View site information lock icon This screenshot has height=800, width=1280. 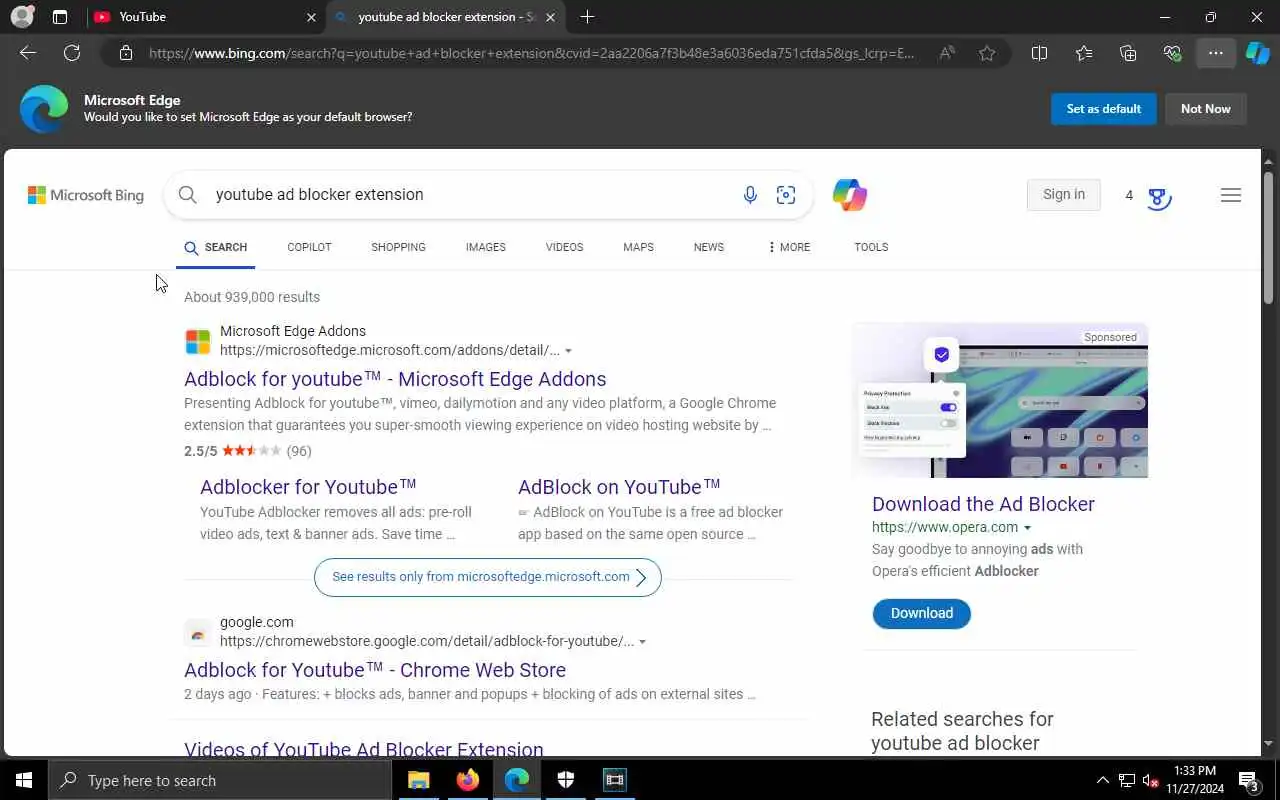click(126, 53)
